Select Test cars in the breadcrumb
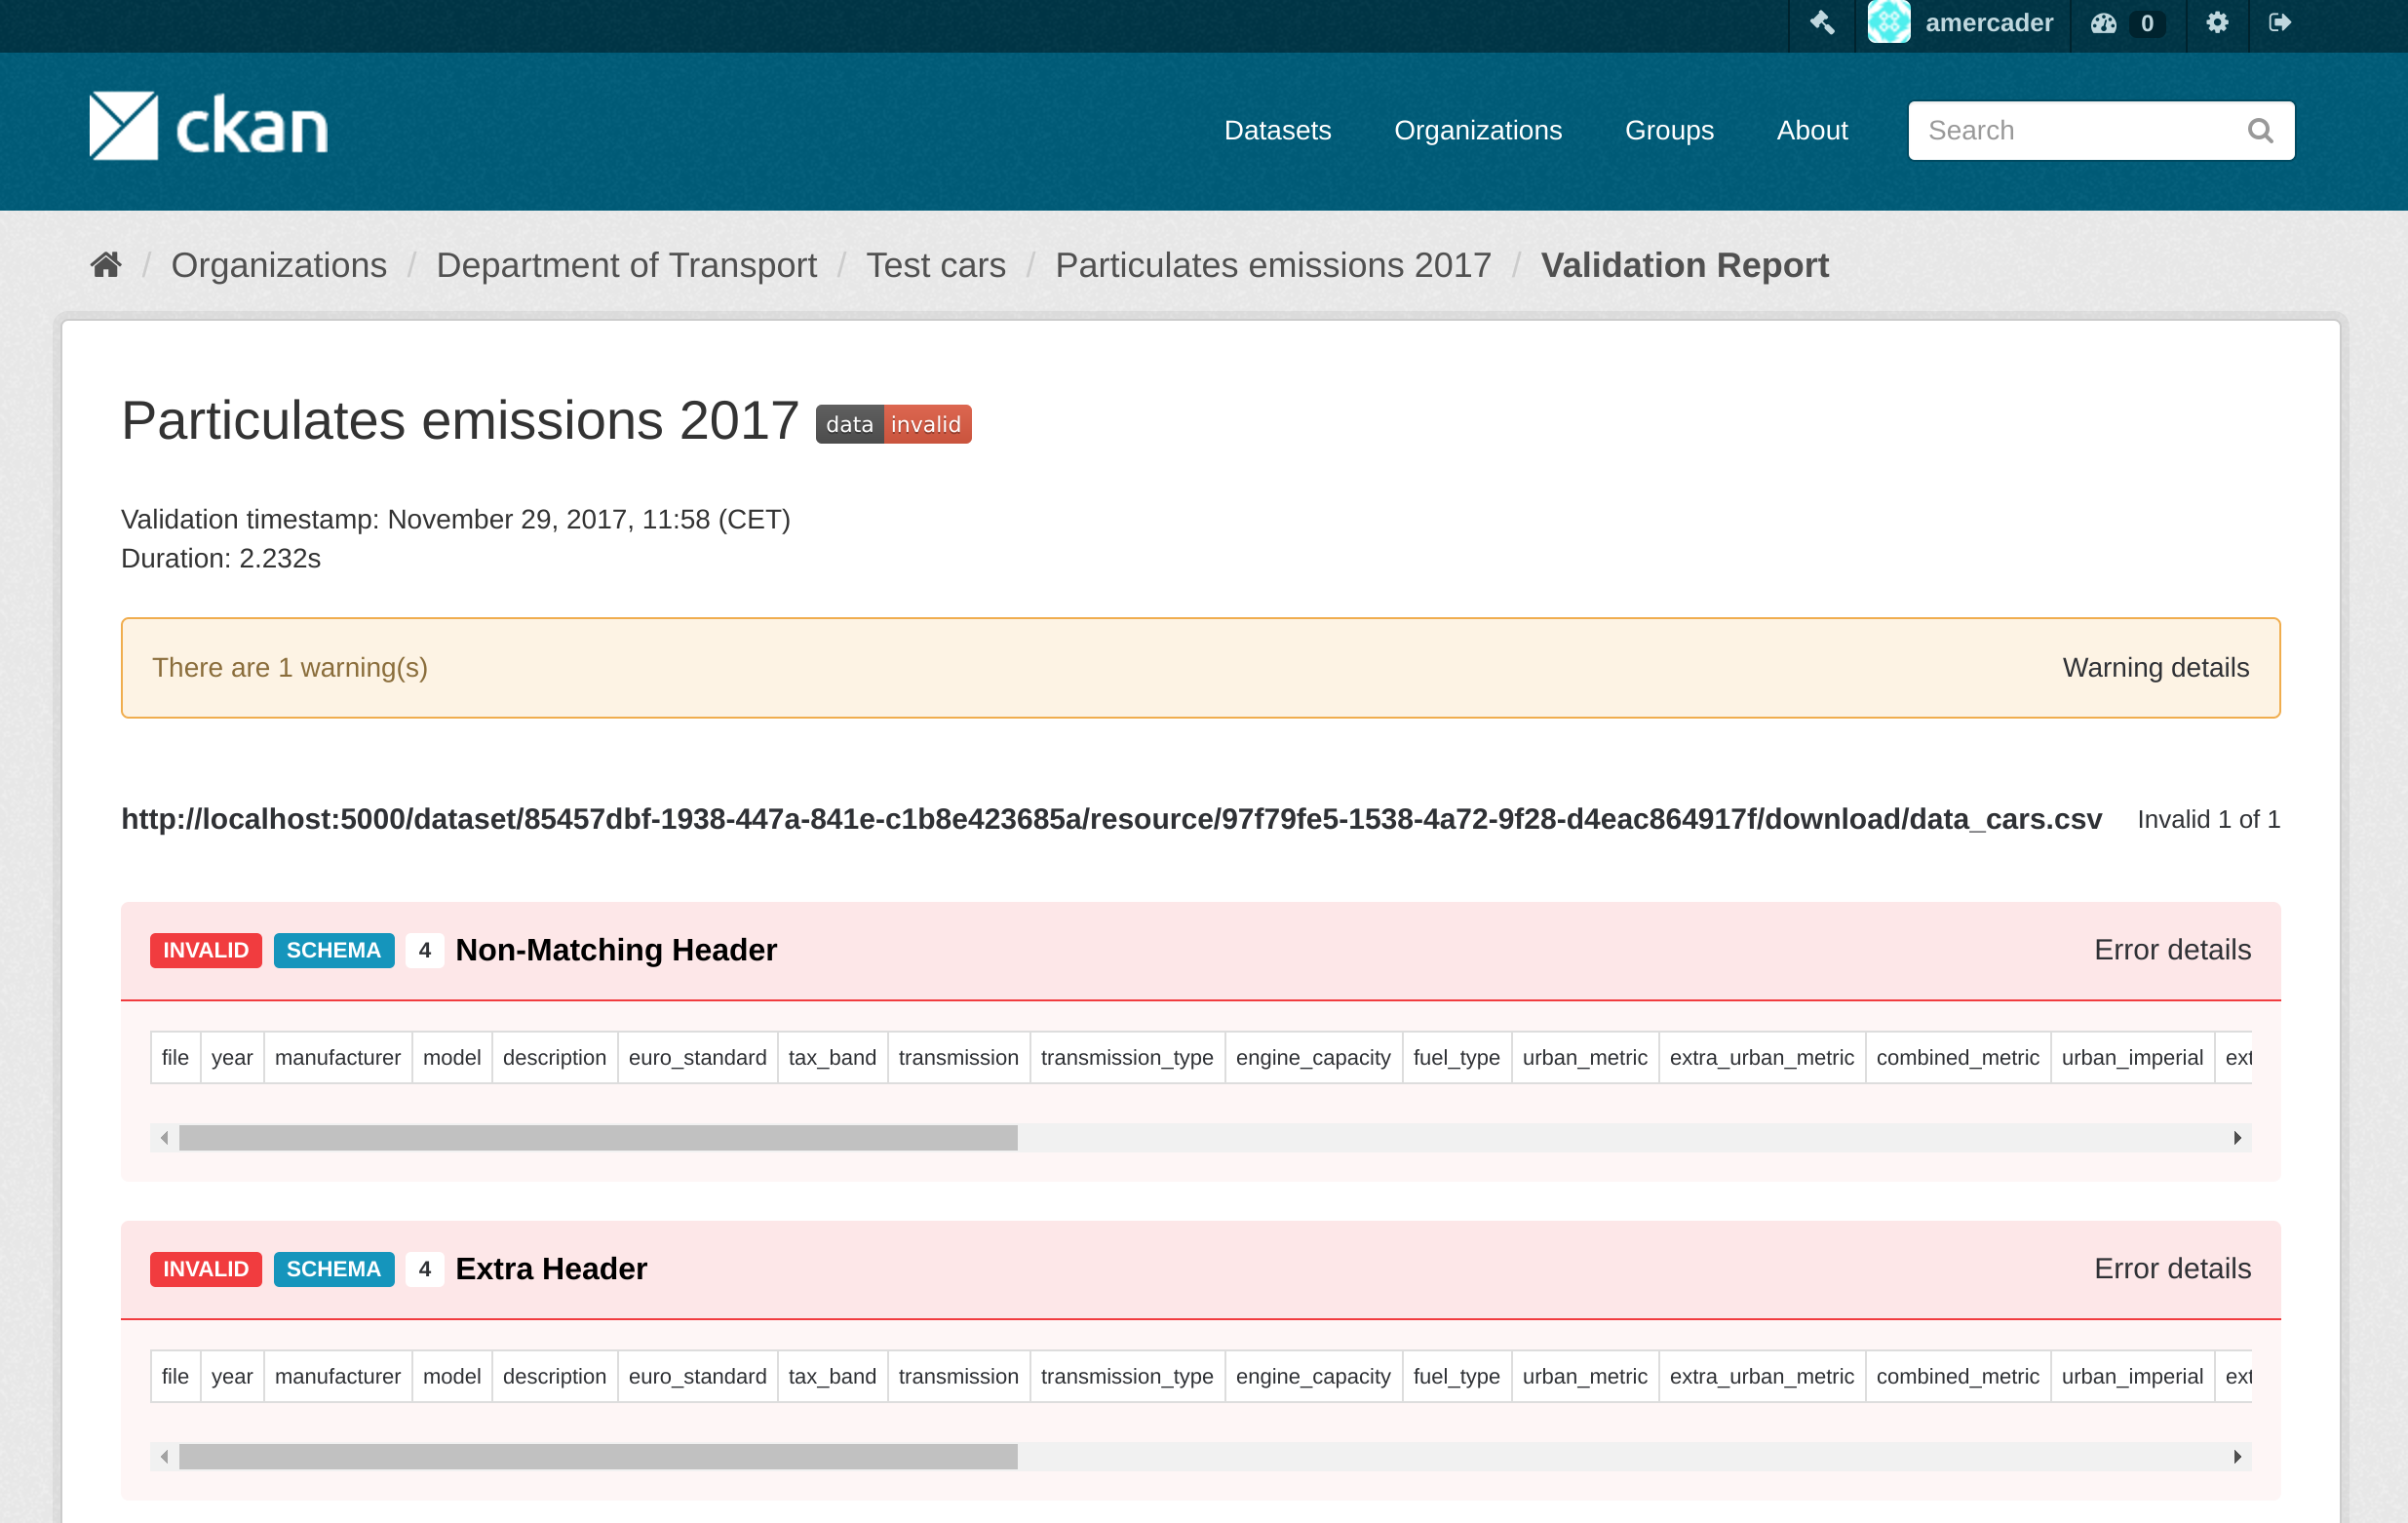This screenshot has height=1523, width=2408. [x=935, y=265]
